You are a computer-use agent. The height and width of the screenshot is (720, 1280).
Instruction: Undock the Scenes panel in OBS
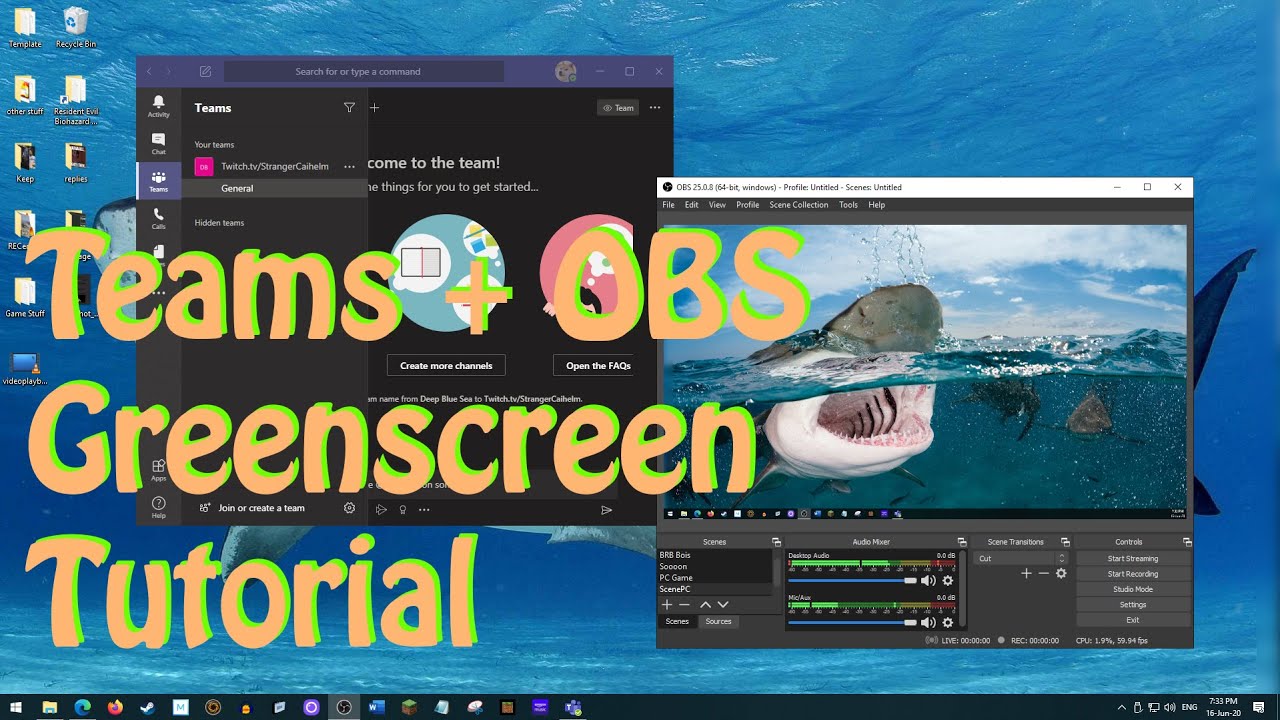pyautogui.click(x=776, y=542)
